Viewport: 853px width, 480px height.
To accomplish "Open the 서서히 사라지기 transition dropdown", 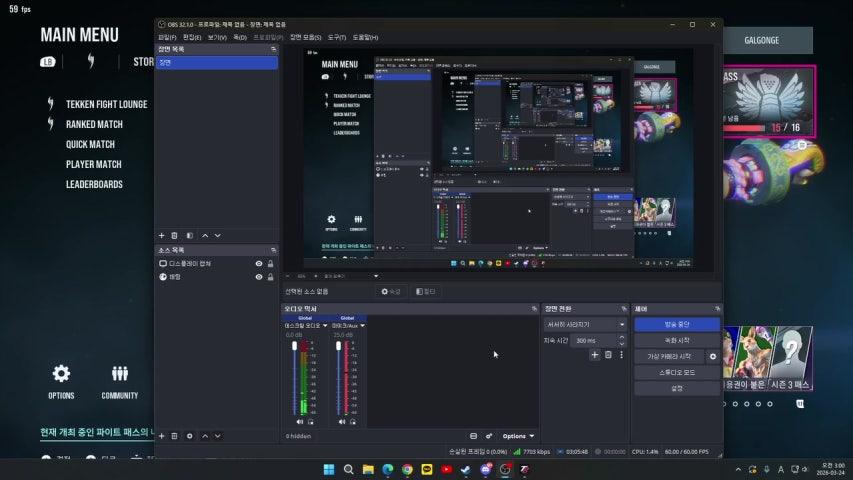I will [585, 325].
